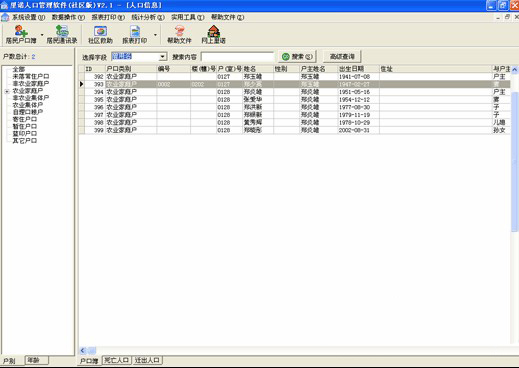Screen dimensions: 519x368
Task: Click birth date 1954-12-12 cell
Action: [359, 100]
